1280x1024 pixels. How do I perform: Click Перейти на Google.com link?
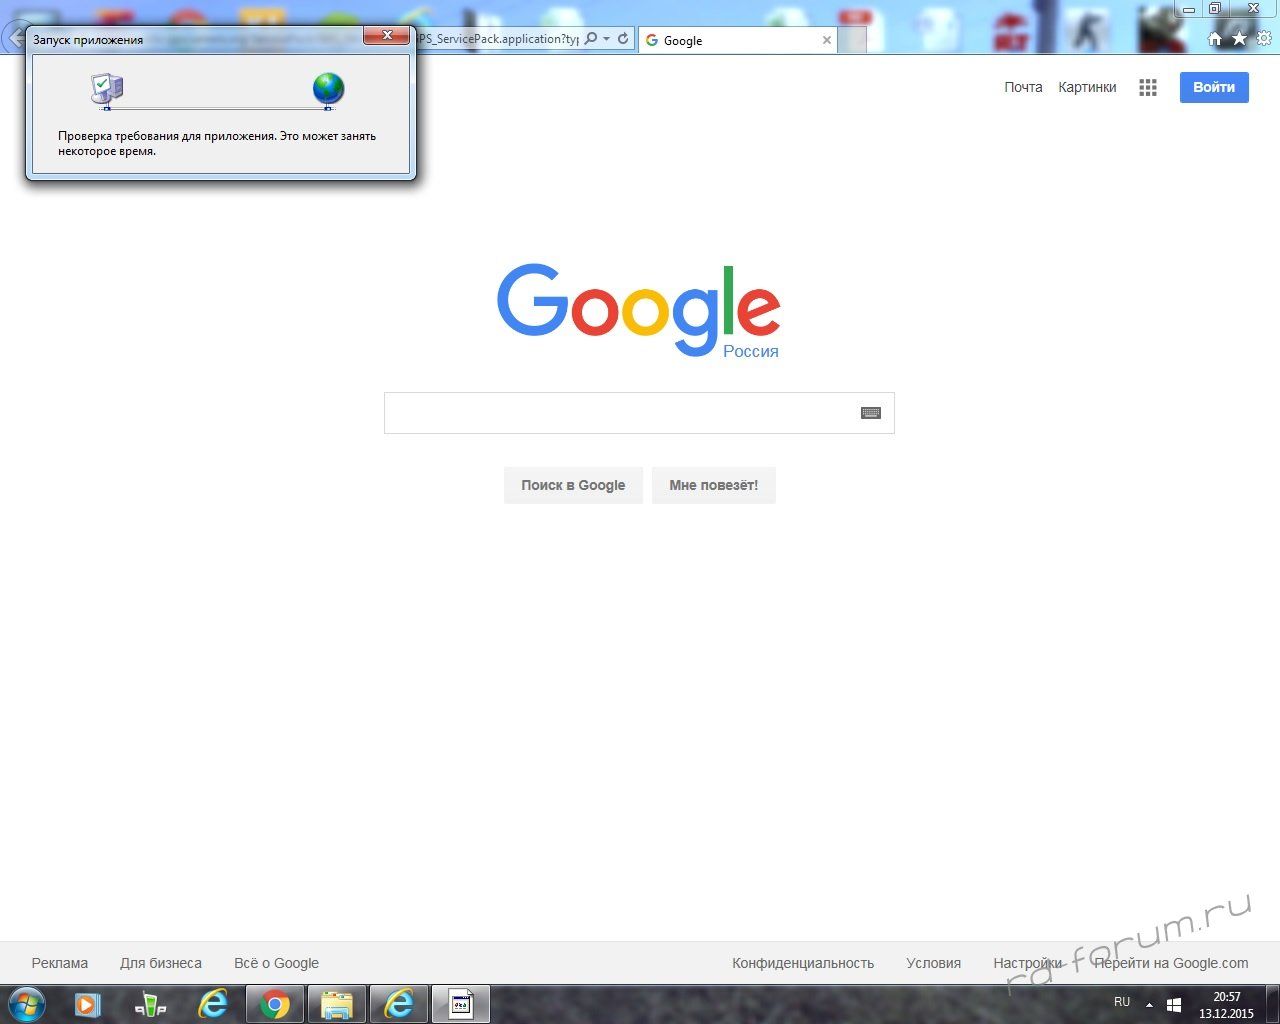tap(1171, 963)
